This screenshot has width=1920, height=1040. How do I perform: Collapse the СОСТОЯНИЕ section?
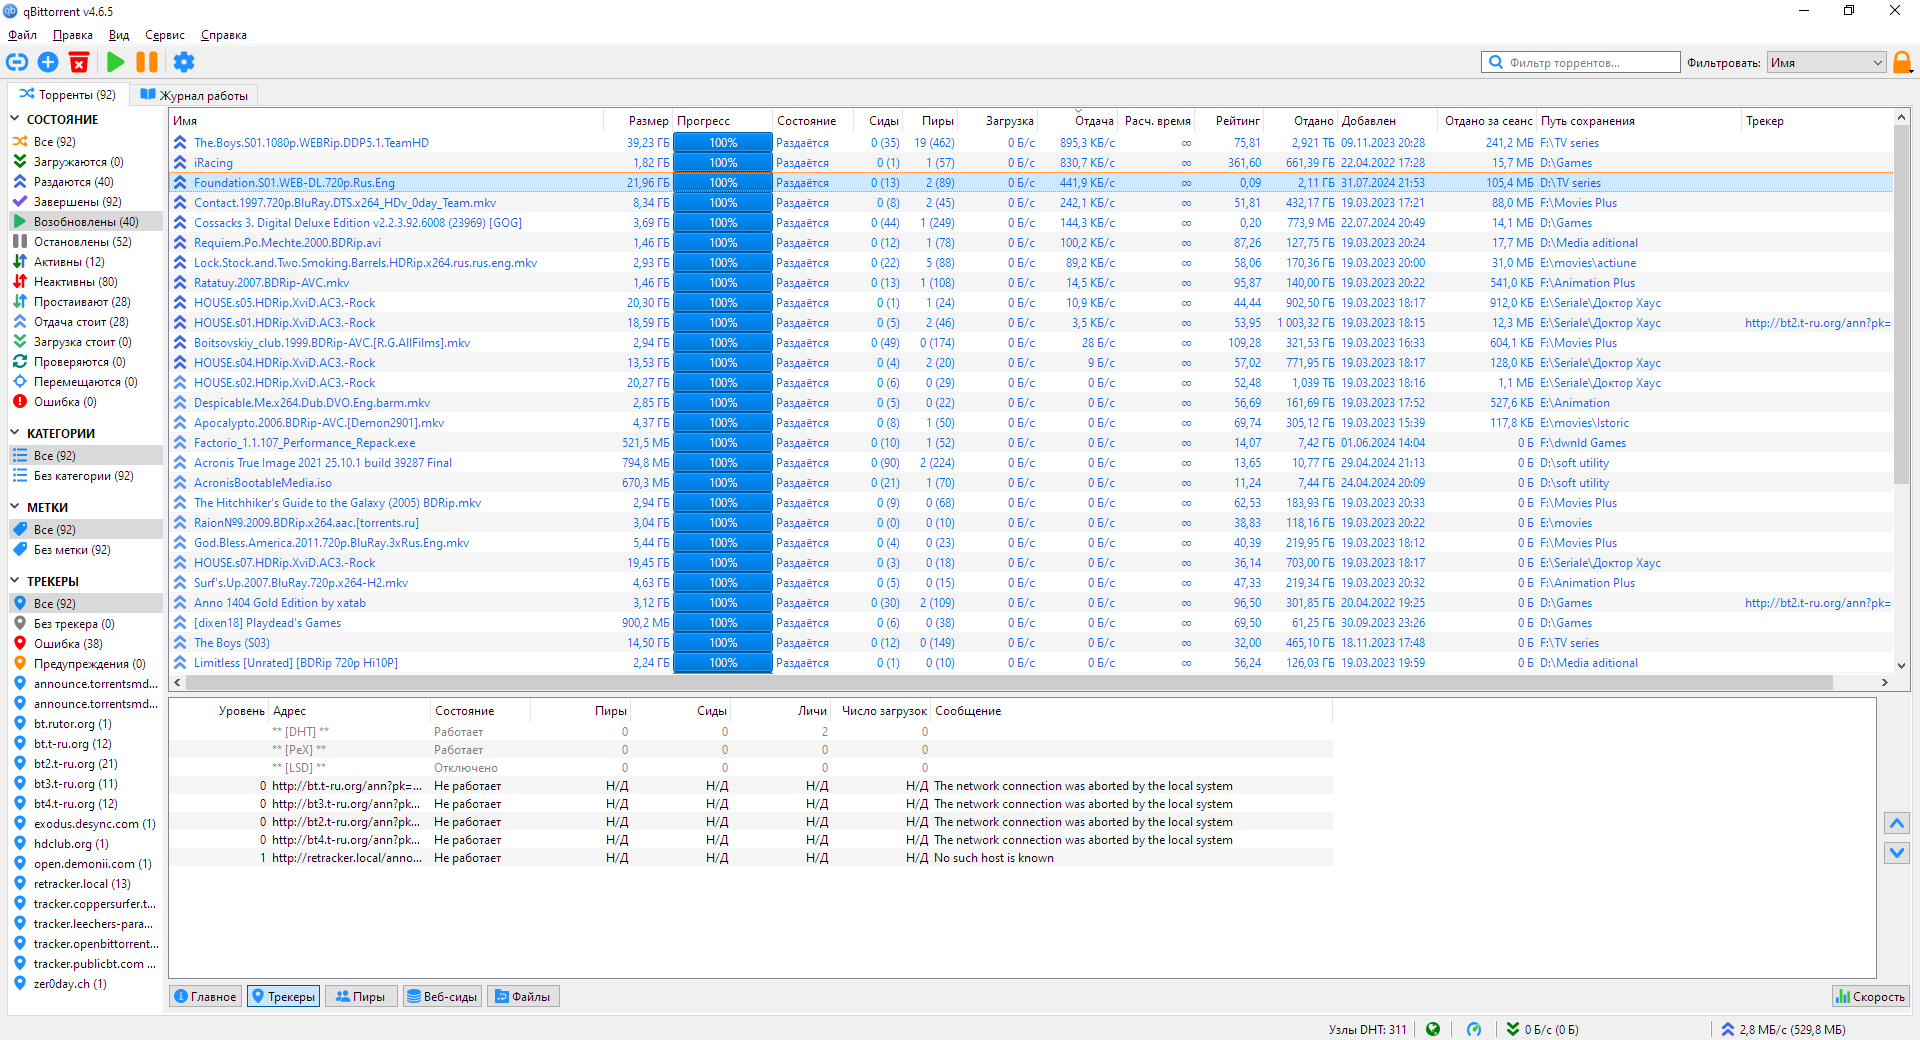(15, 119)
